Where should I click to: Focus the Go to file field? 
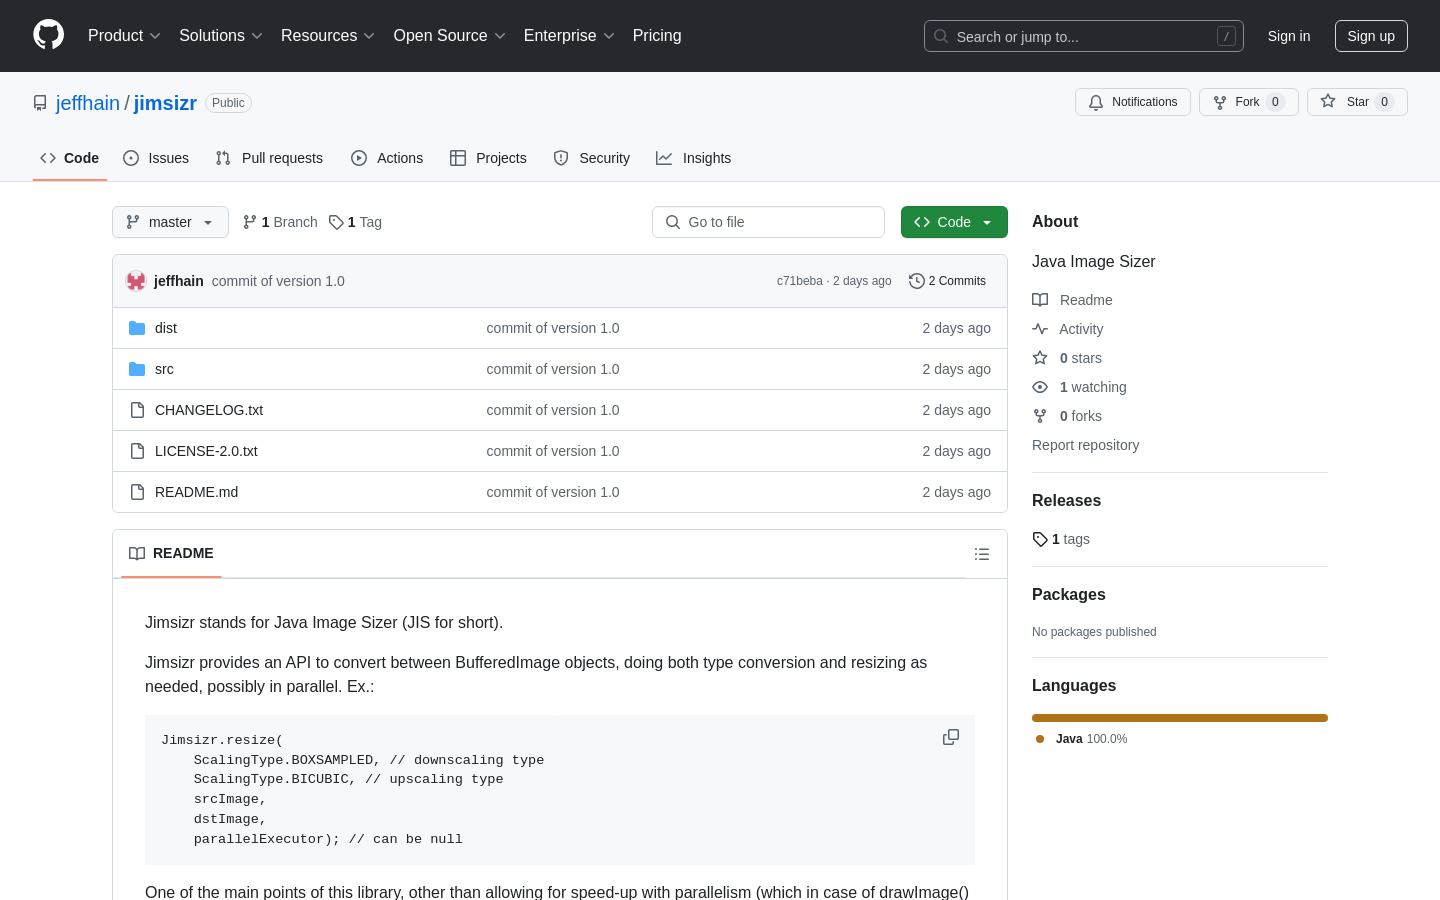click(768, 222)
